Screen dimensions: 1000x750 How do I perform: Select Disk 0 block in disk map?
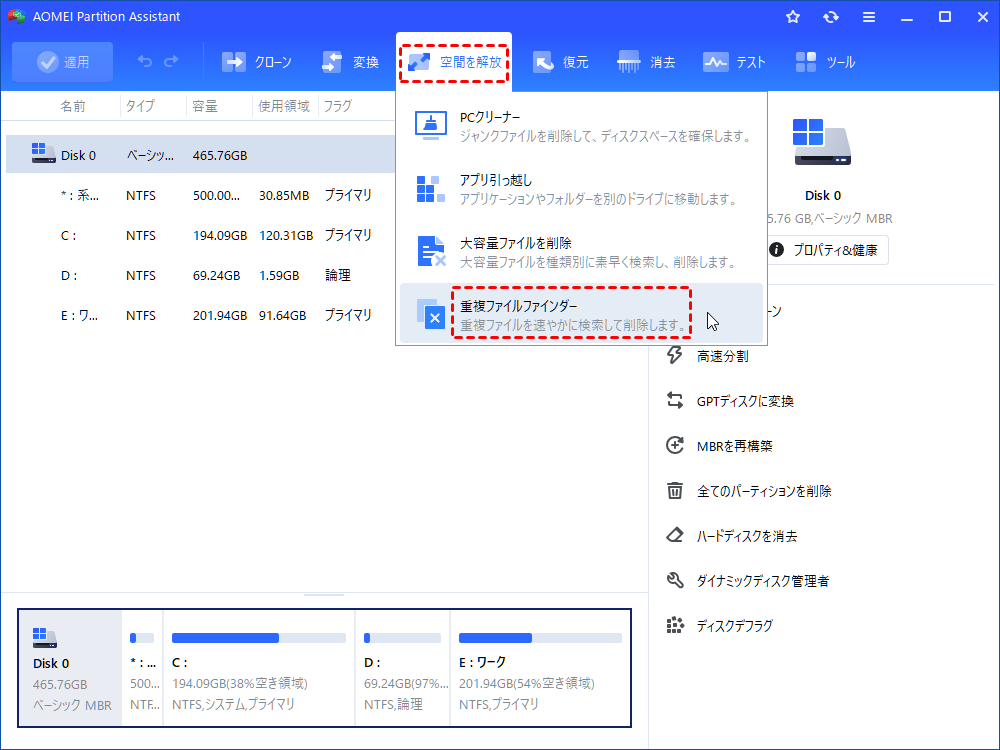pyautogui.click(x=70, y=668)
